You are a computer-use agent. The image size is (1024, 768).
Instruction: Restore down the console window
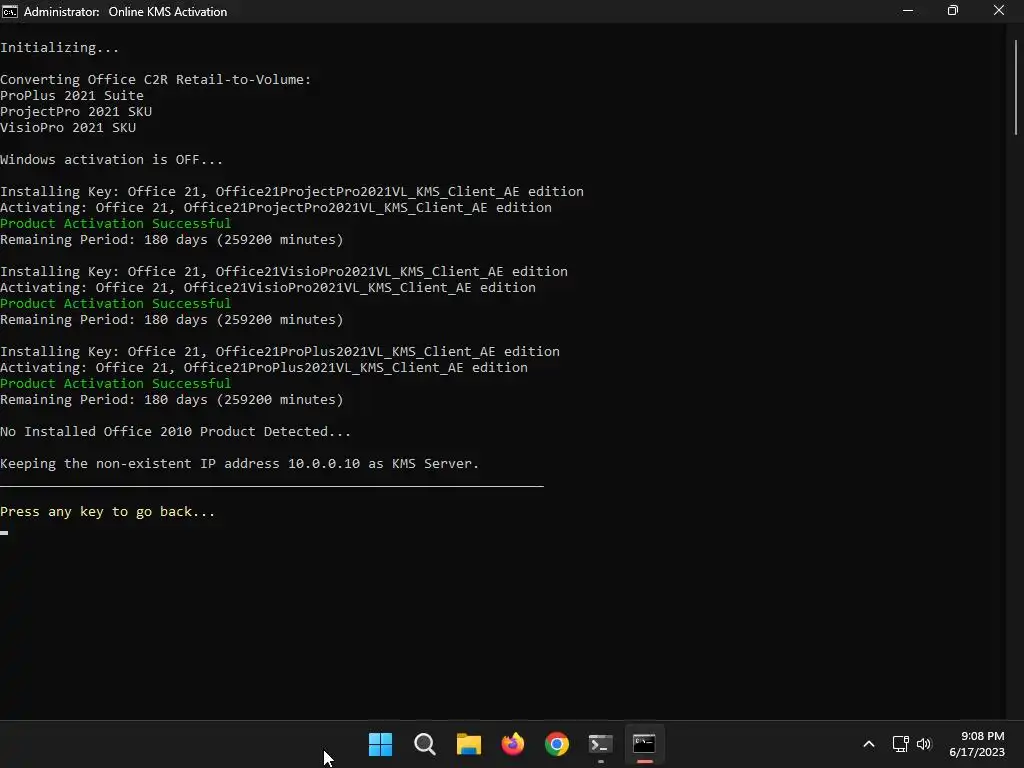point(953,11)
